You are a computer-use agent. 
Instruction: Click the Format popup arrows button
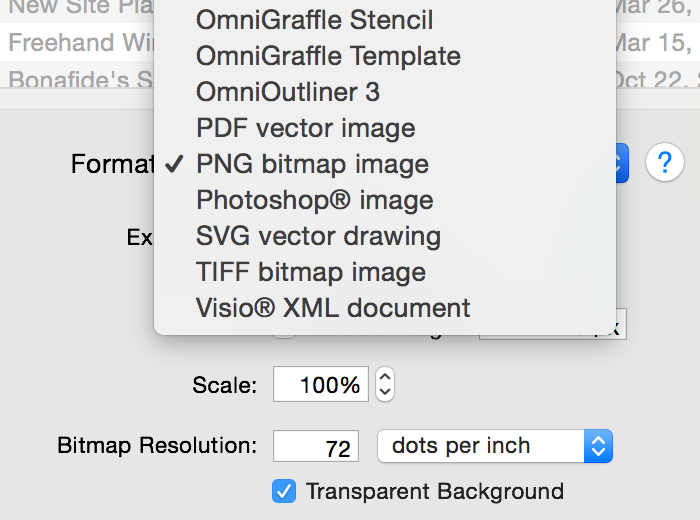[619, 163]
